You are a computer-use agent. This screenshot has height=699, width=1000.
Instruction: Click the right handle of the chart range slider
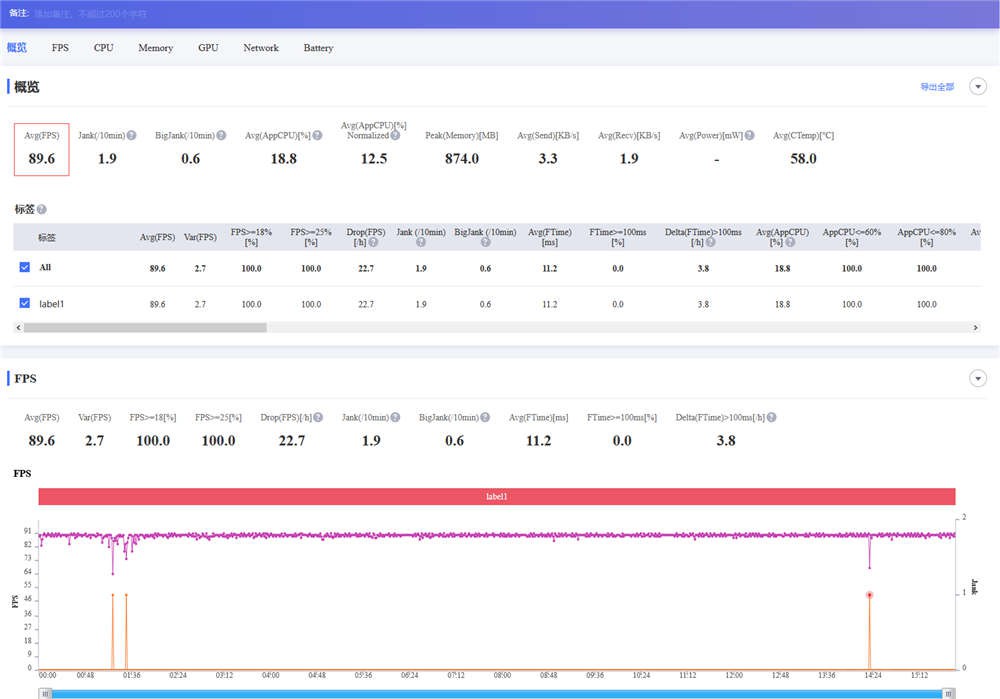948,693
